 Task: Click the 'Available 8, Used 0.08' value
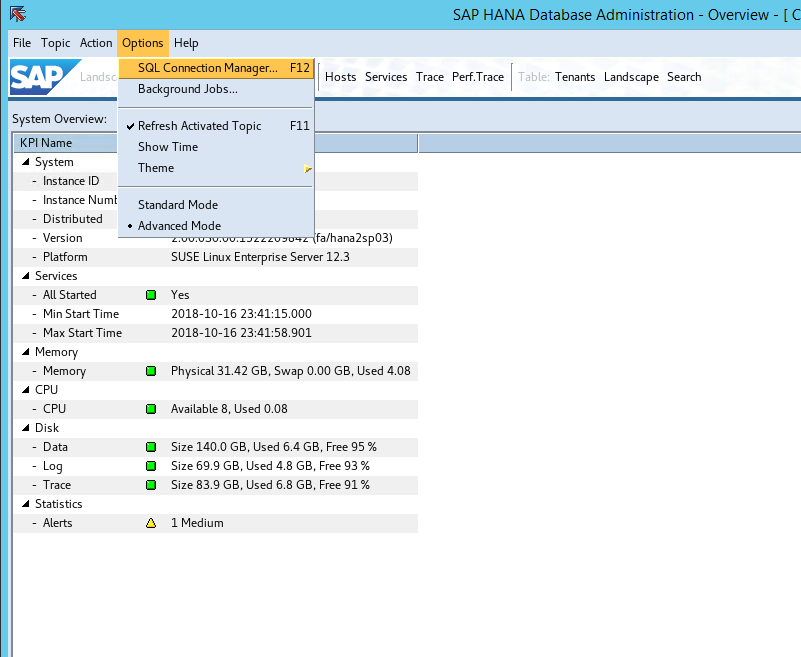click(229, 409)
